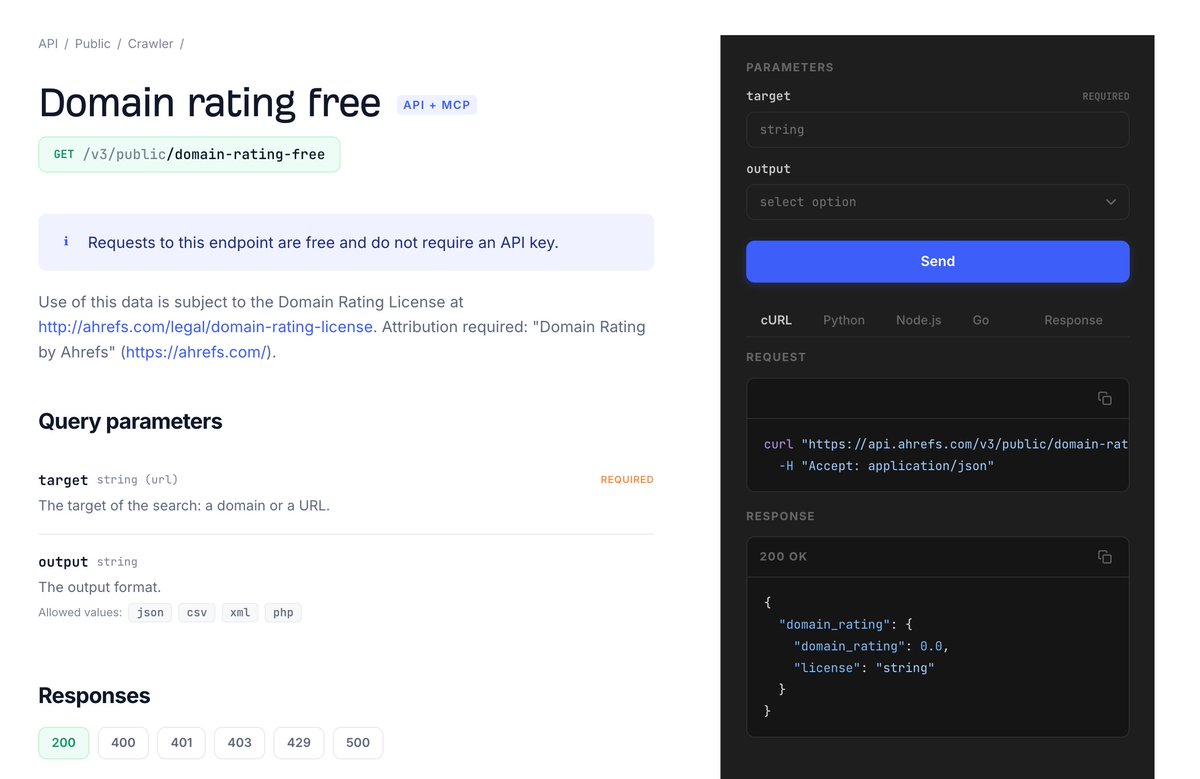The image size is (1200, 779).
Task: Click the 200 OK status label
Action: pos(783,557)
